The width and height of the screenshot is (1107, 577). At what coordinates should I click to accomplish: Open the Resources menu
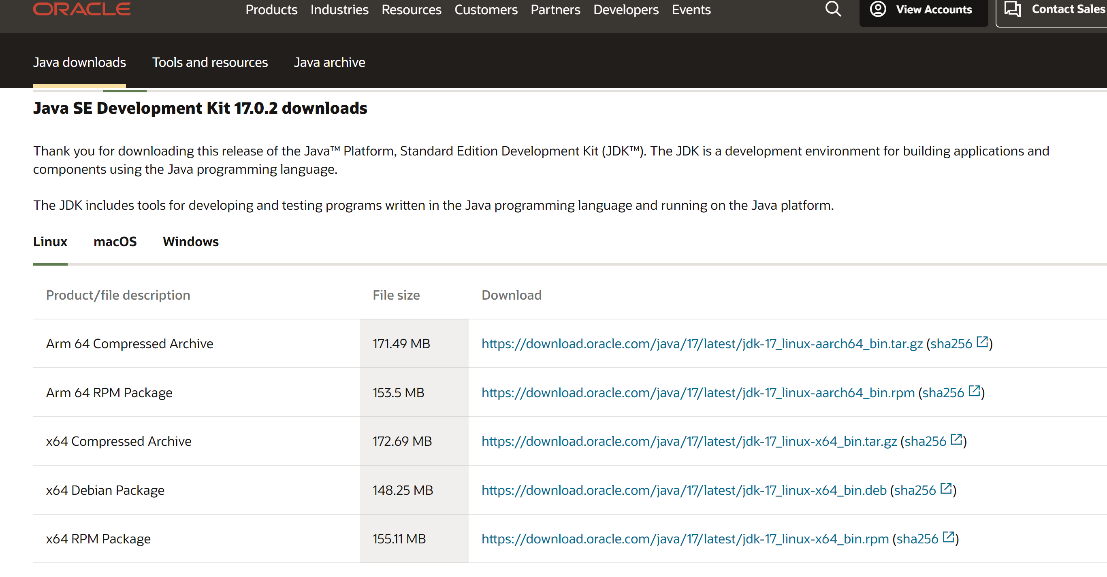(412, 10)
